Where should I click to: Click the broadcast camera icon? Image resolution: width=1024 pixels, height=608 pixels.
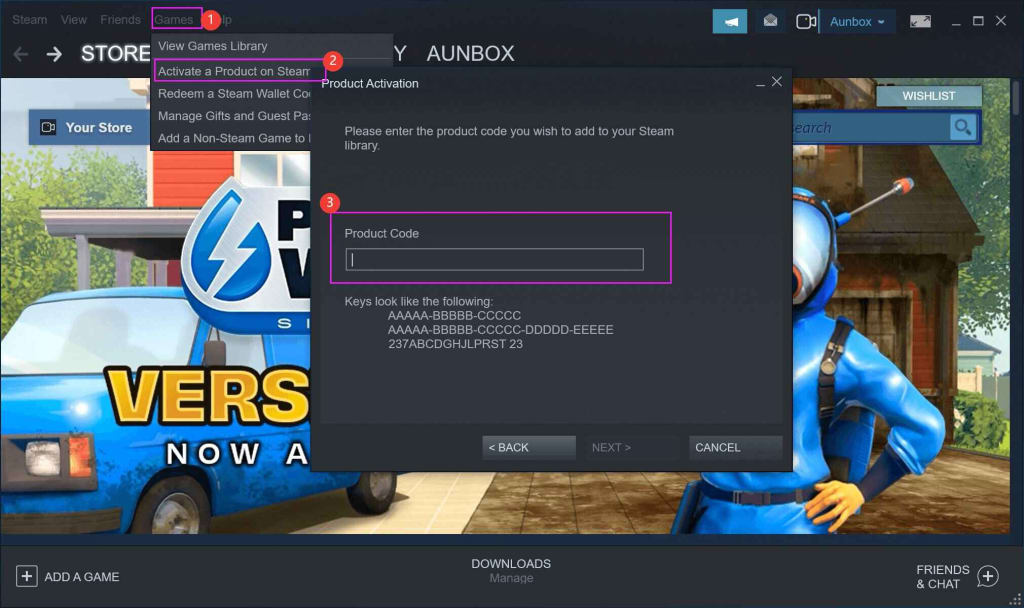click(x=806, y=22)
